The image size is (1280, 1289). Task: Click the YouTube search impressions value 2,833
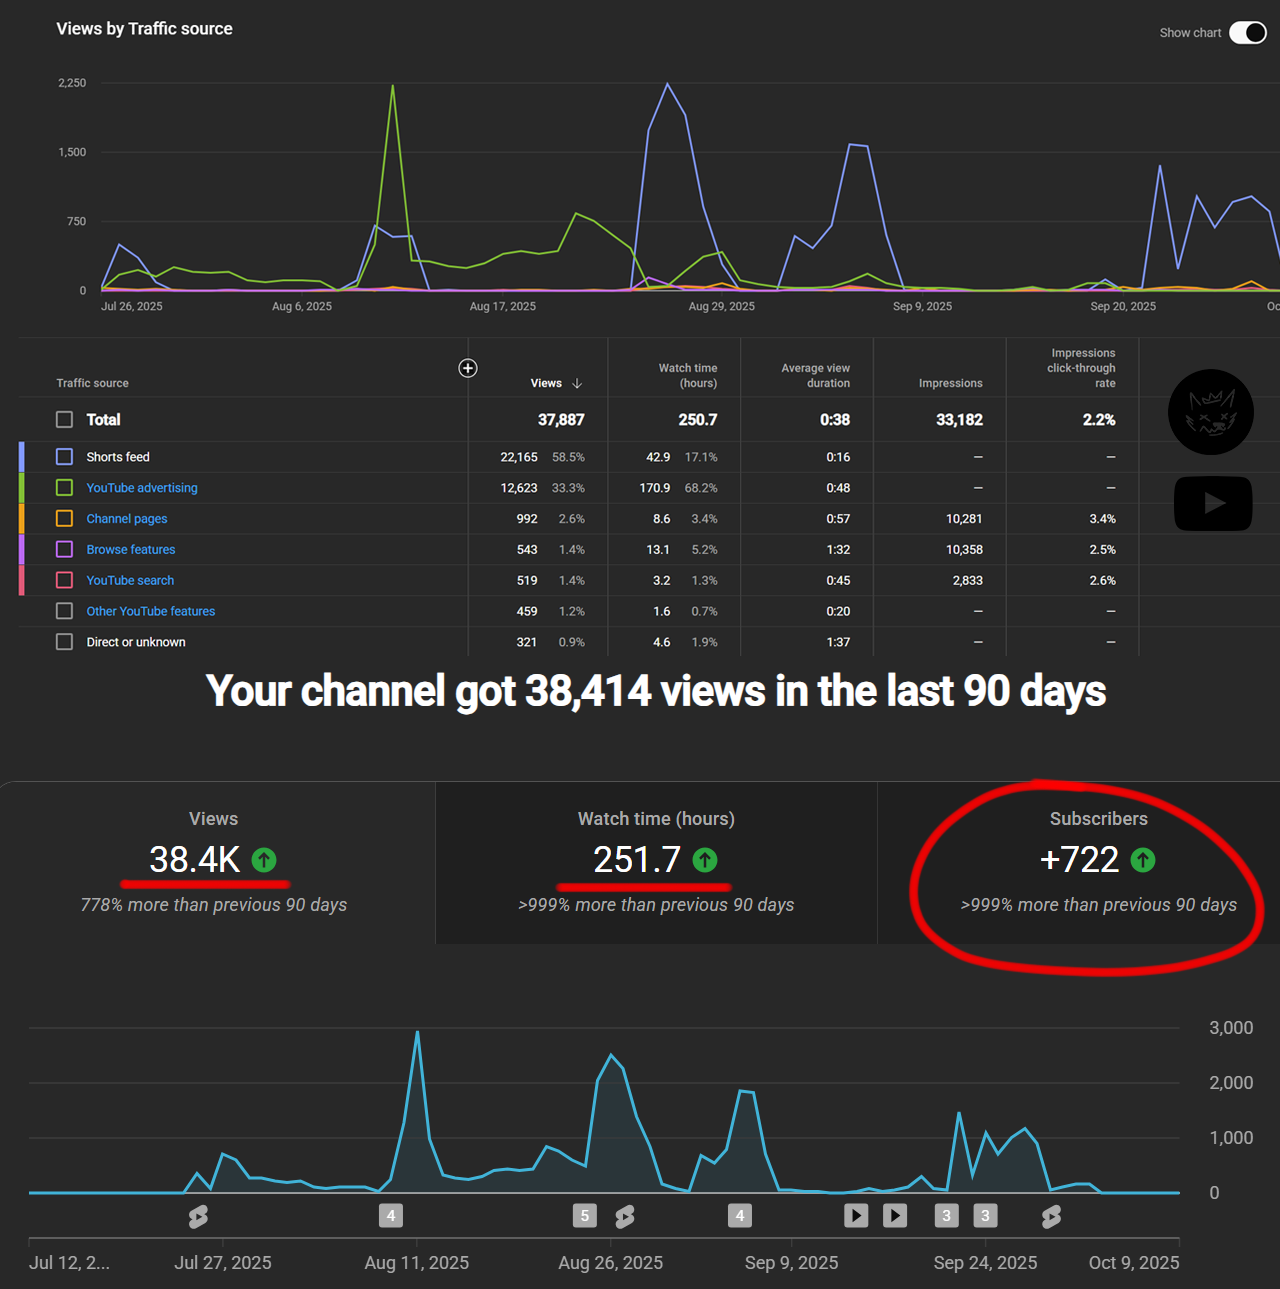coord(968,581)
